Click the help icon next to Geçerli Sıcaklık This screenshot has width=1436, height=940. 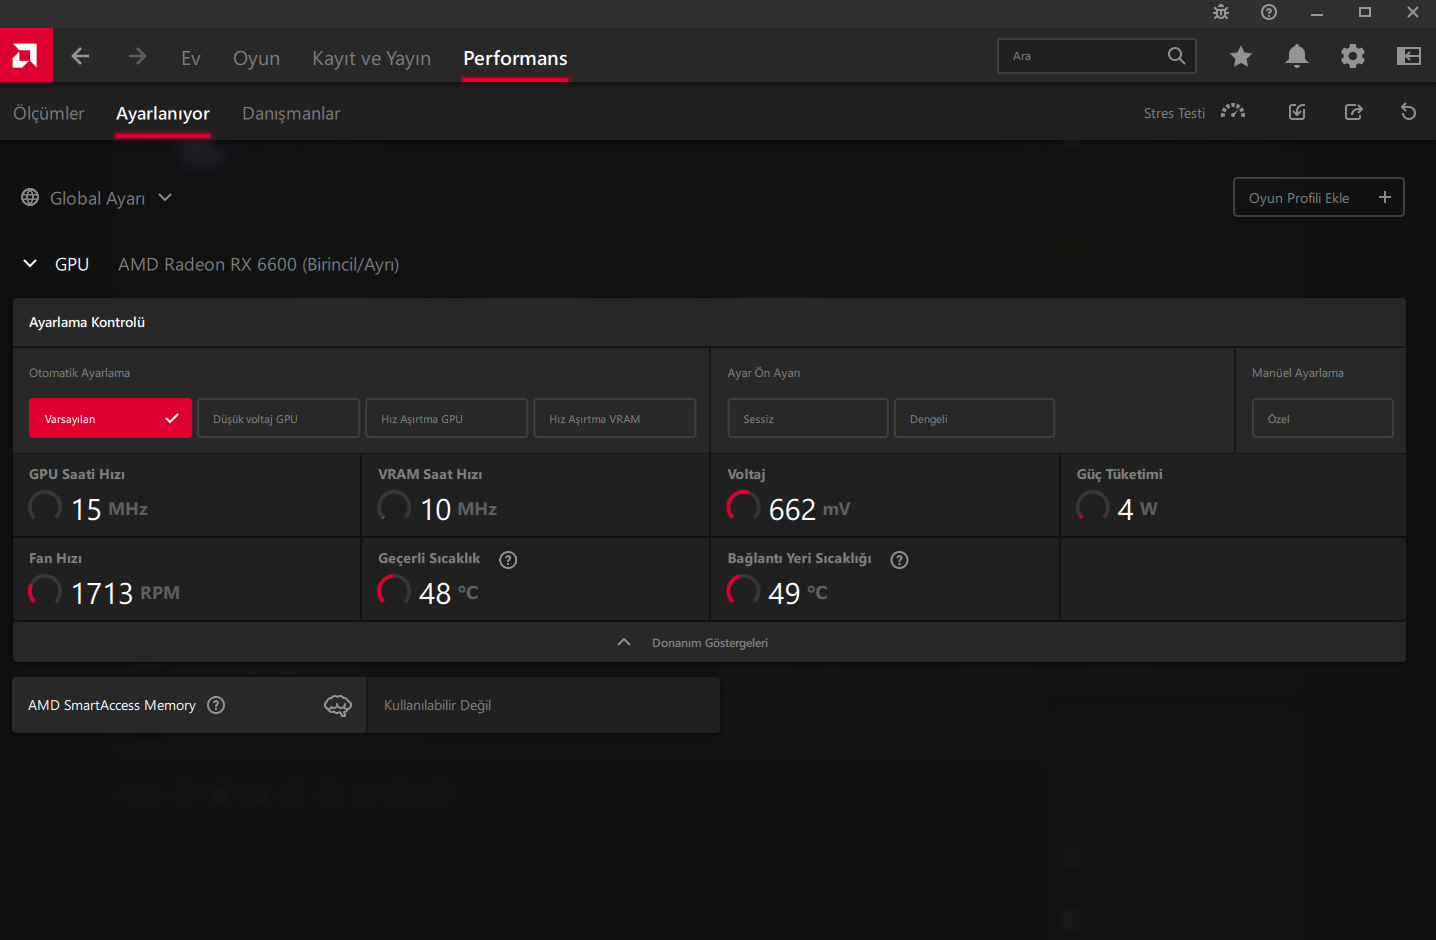click(x=508, y=560)
